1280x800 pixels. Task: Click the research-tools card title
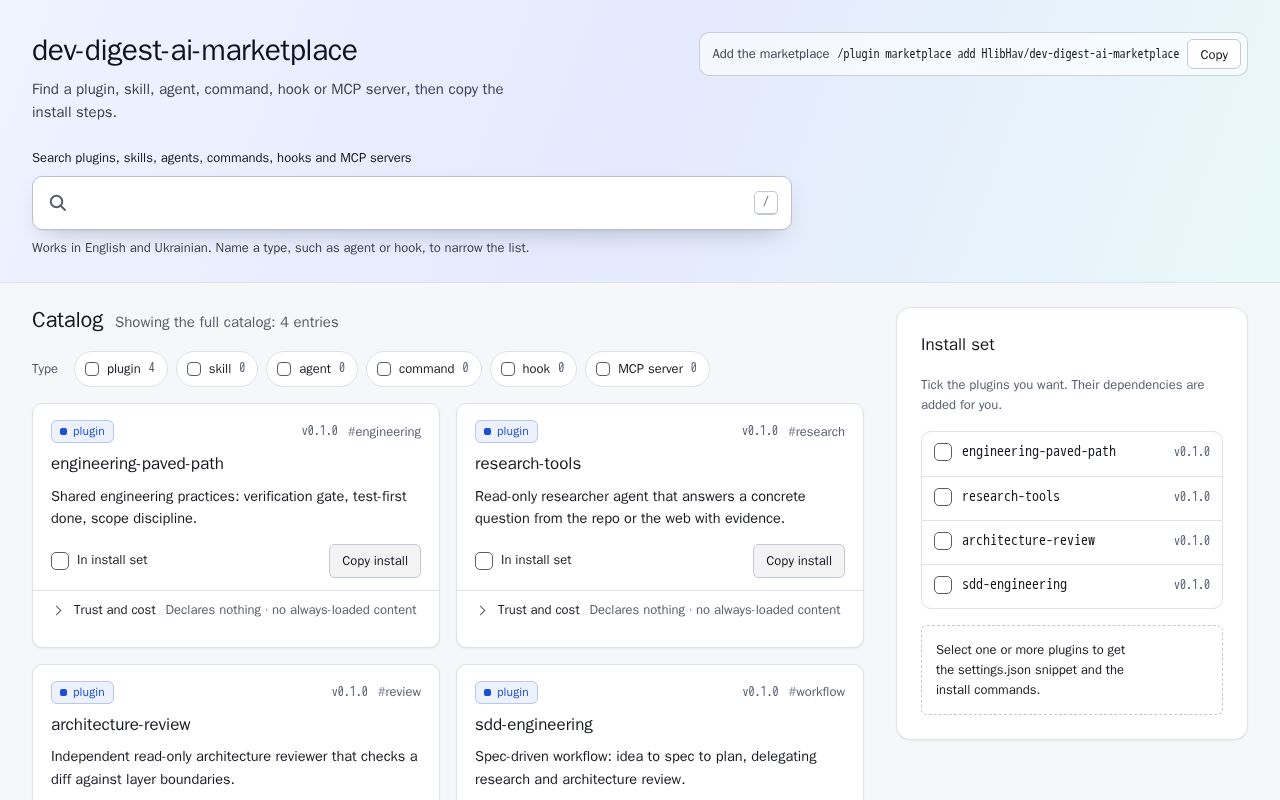coord(528,464)
